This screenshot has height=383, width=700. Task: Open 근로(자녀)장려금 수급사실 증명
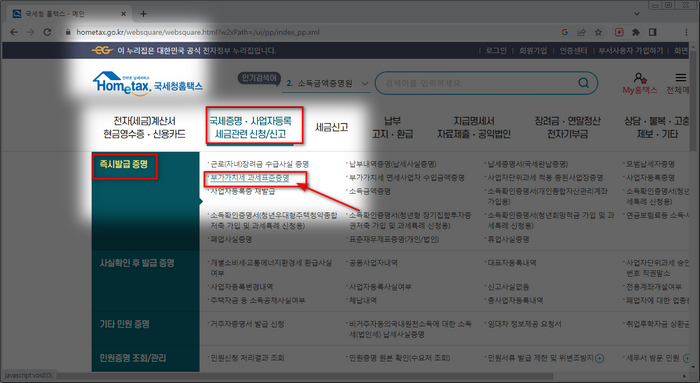[x=260, y=164]
